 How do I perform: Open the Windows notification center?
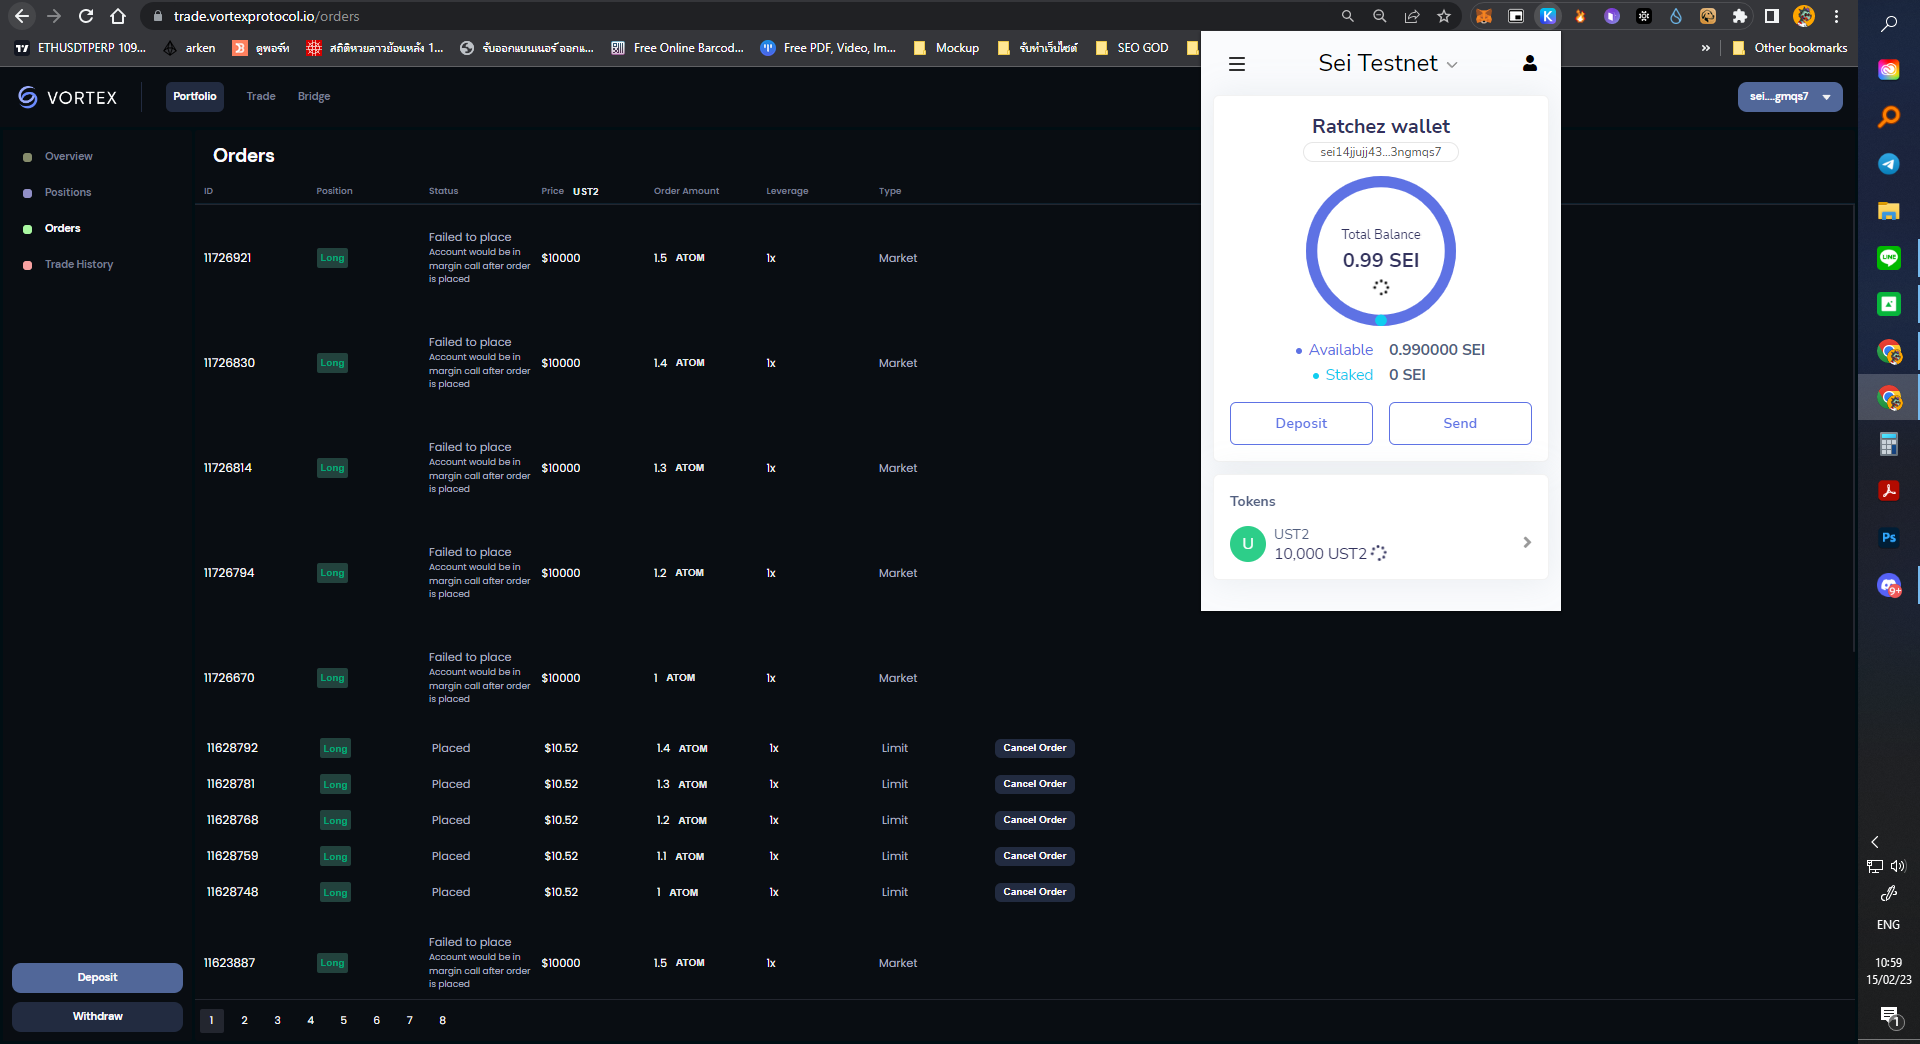pyautogui.click(x=1889, y=1017)
